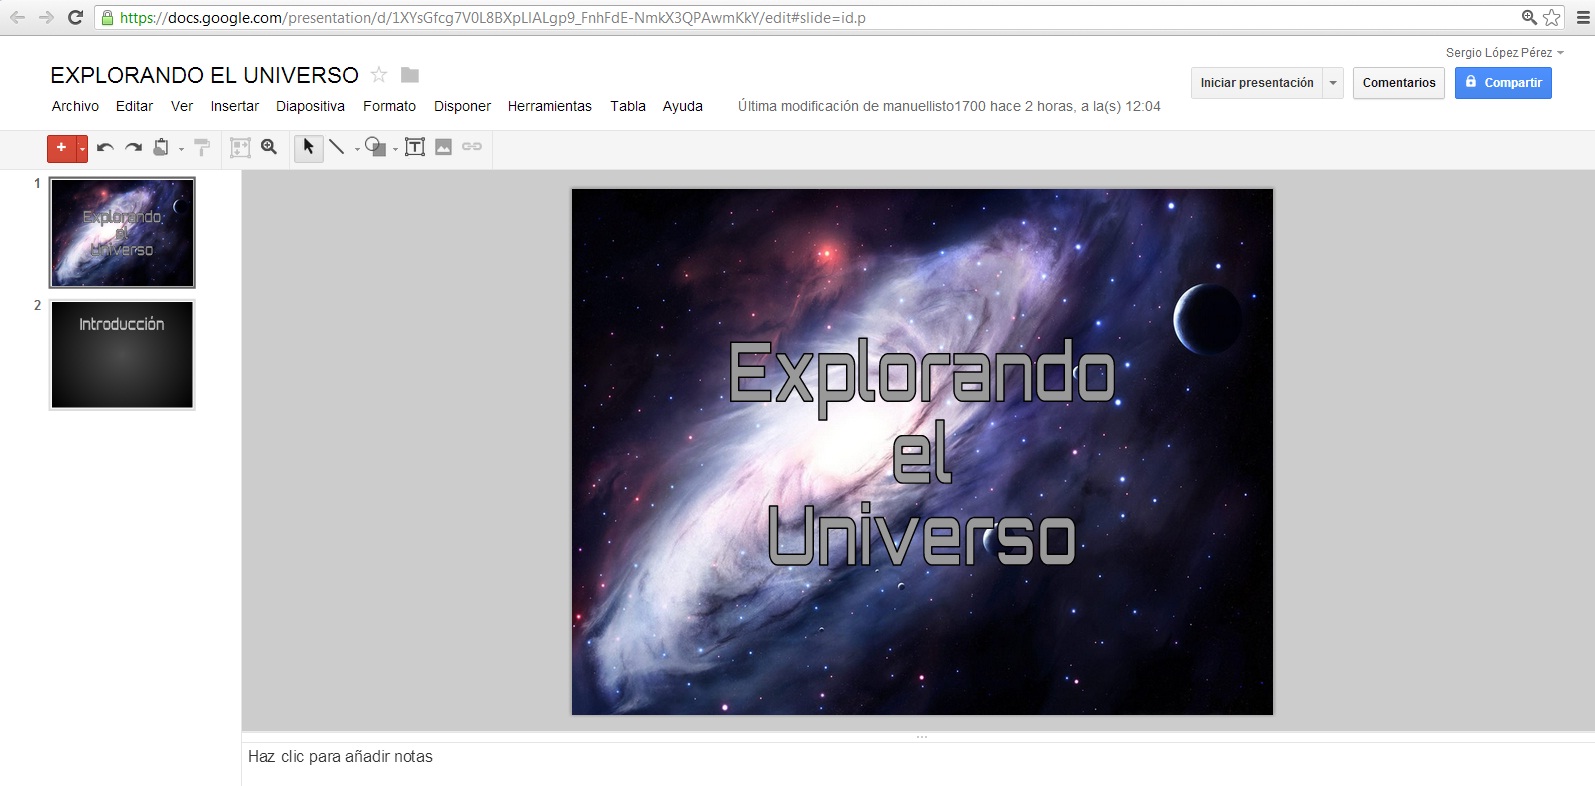Click the green https padlock icon
Screen dimensions: 1595x786
pos(108,17)
